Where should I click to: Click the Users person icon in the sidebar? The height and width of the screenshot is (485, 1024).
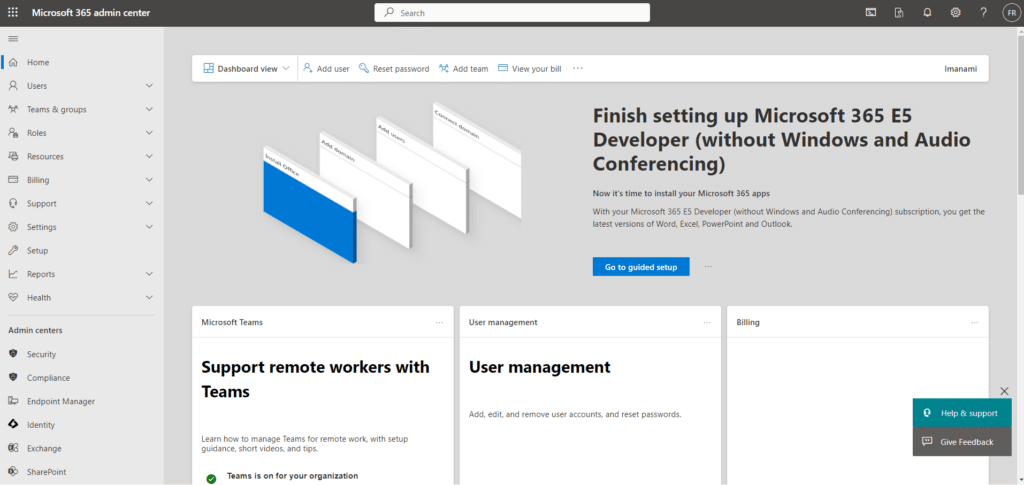click(x=13, y=86)
